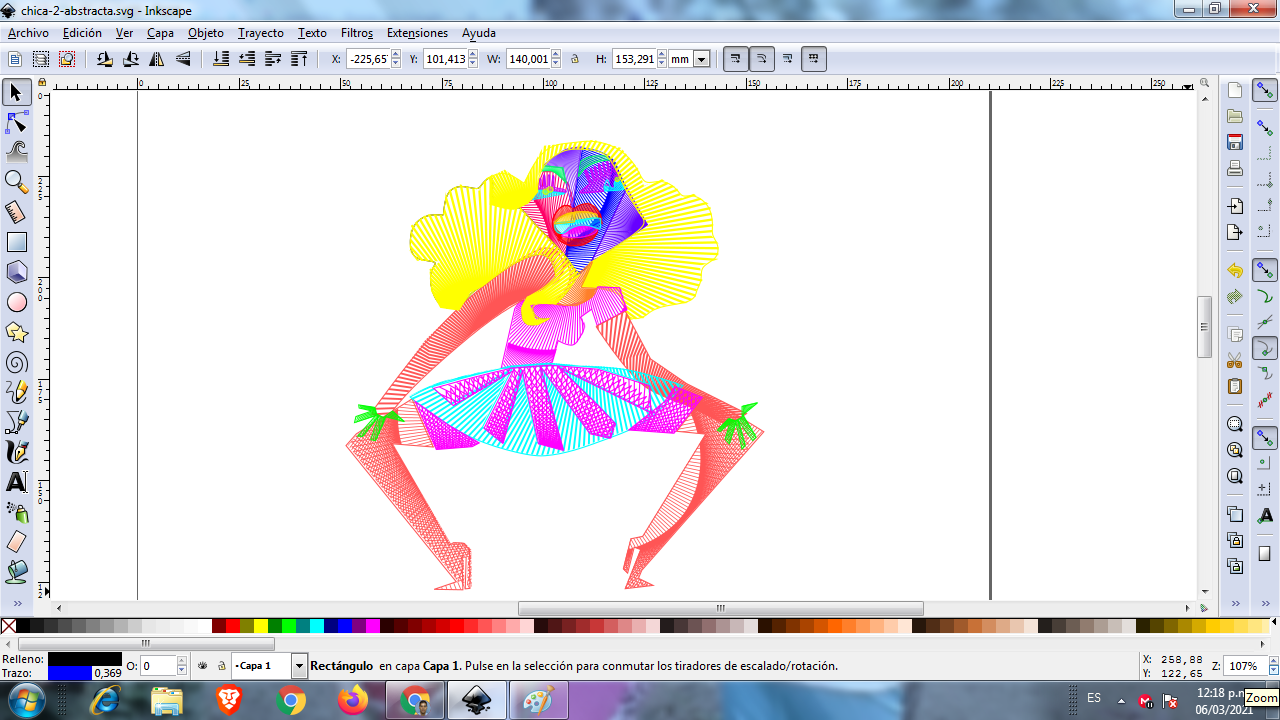Toggle width/height ratio lock
Screen dimensions: 1280x720
point(575,59)
